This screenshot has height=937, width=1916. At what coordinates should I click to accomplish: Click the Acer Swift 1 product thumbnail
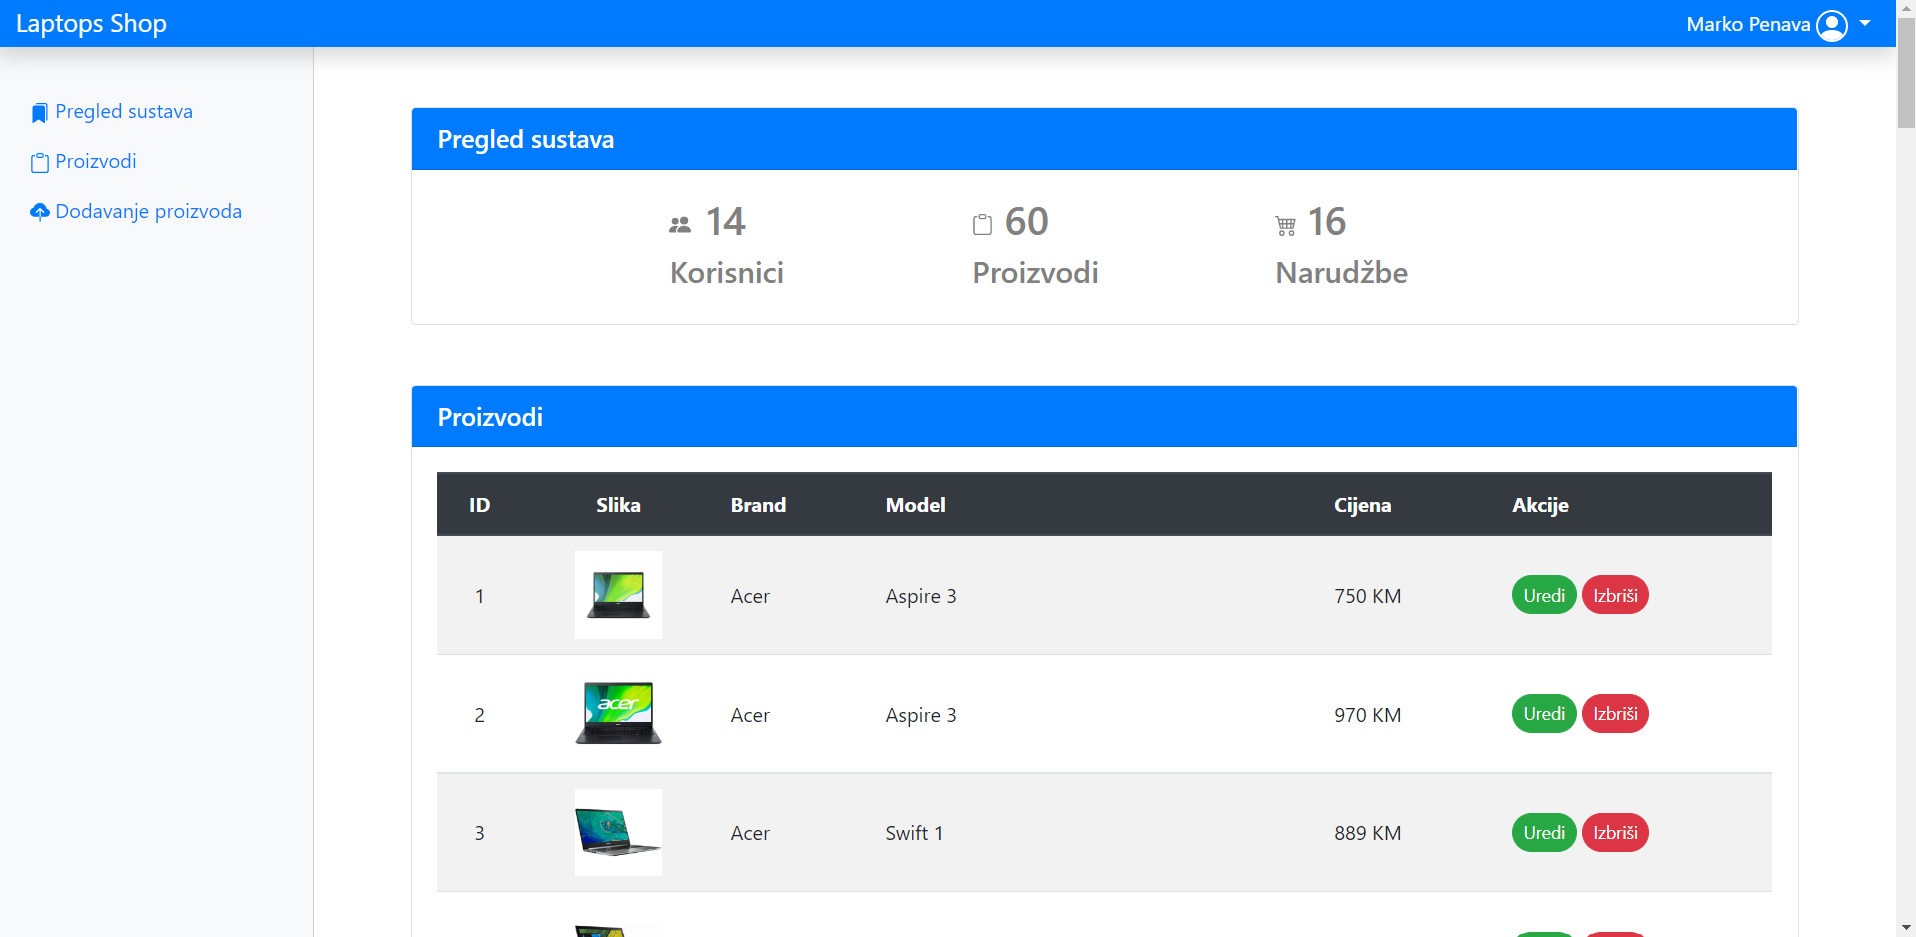tap(617, 831)
